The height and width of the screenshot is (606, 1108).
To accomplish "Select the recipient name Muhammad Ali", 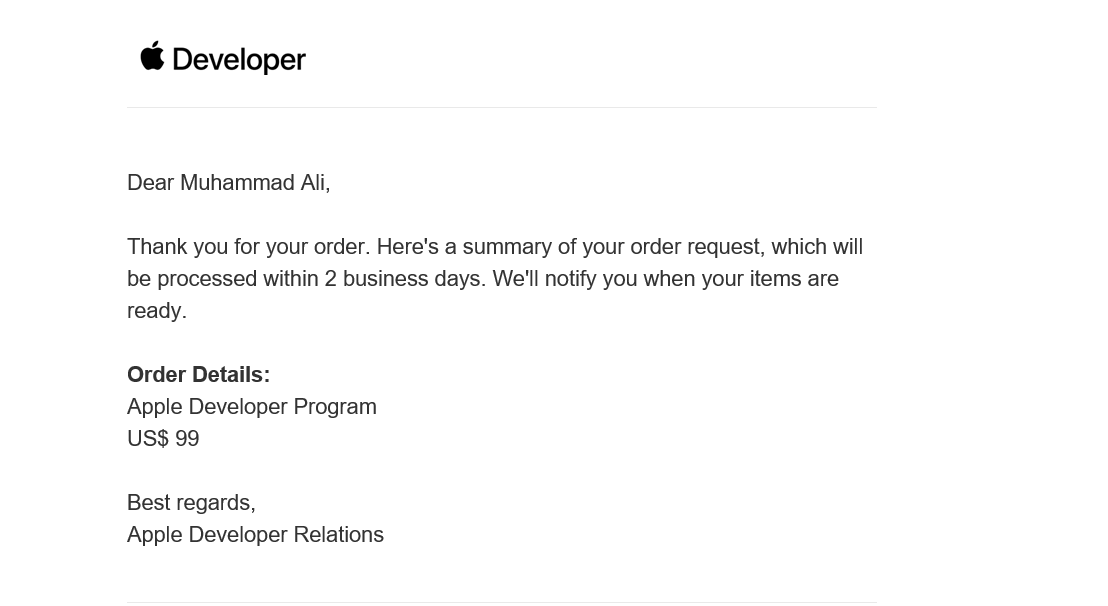I will [x=252, y=182].
